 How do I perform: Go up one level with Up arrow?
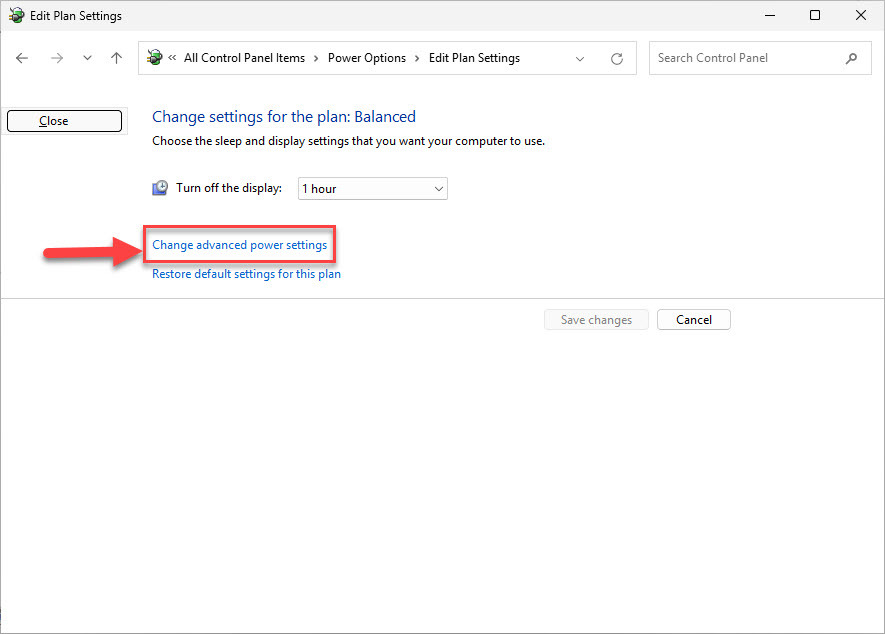coord(116,58)
